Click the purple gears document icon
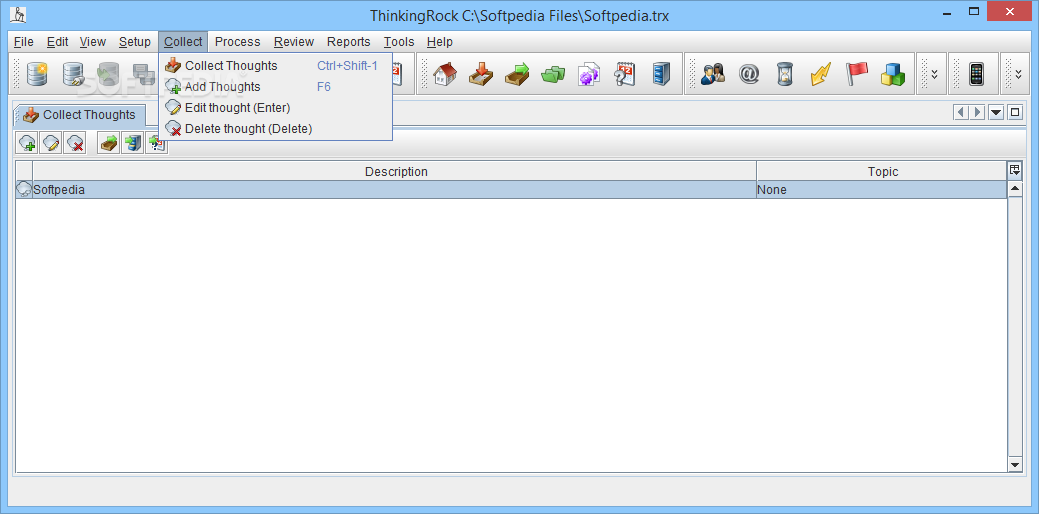1039x514 pixels. point(588,74)
